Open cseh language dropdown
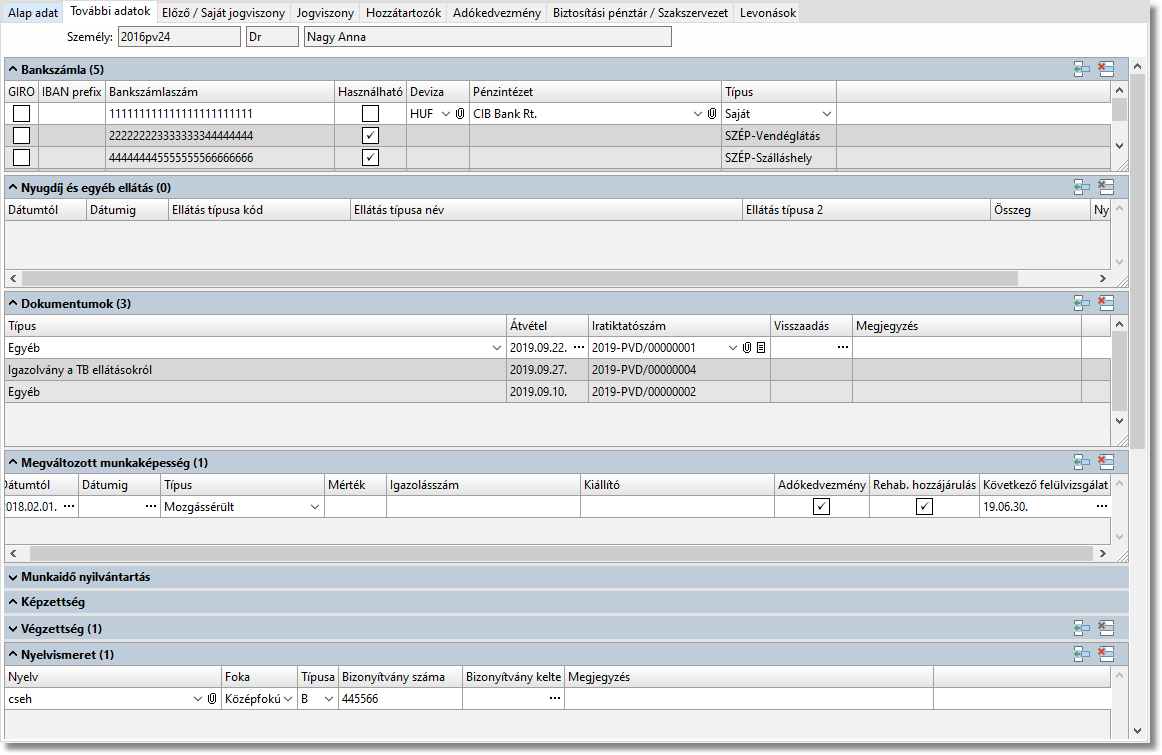This screenshot has height=755, width=1162. (198, 699)
